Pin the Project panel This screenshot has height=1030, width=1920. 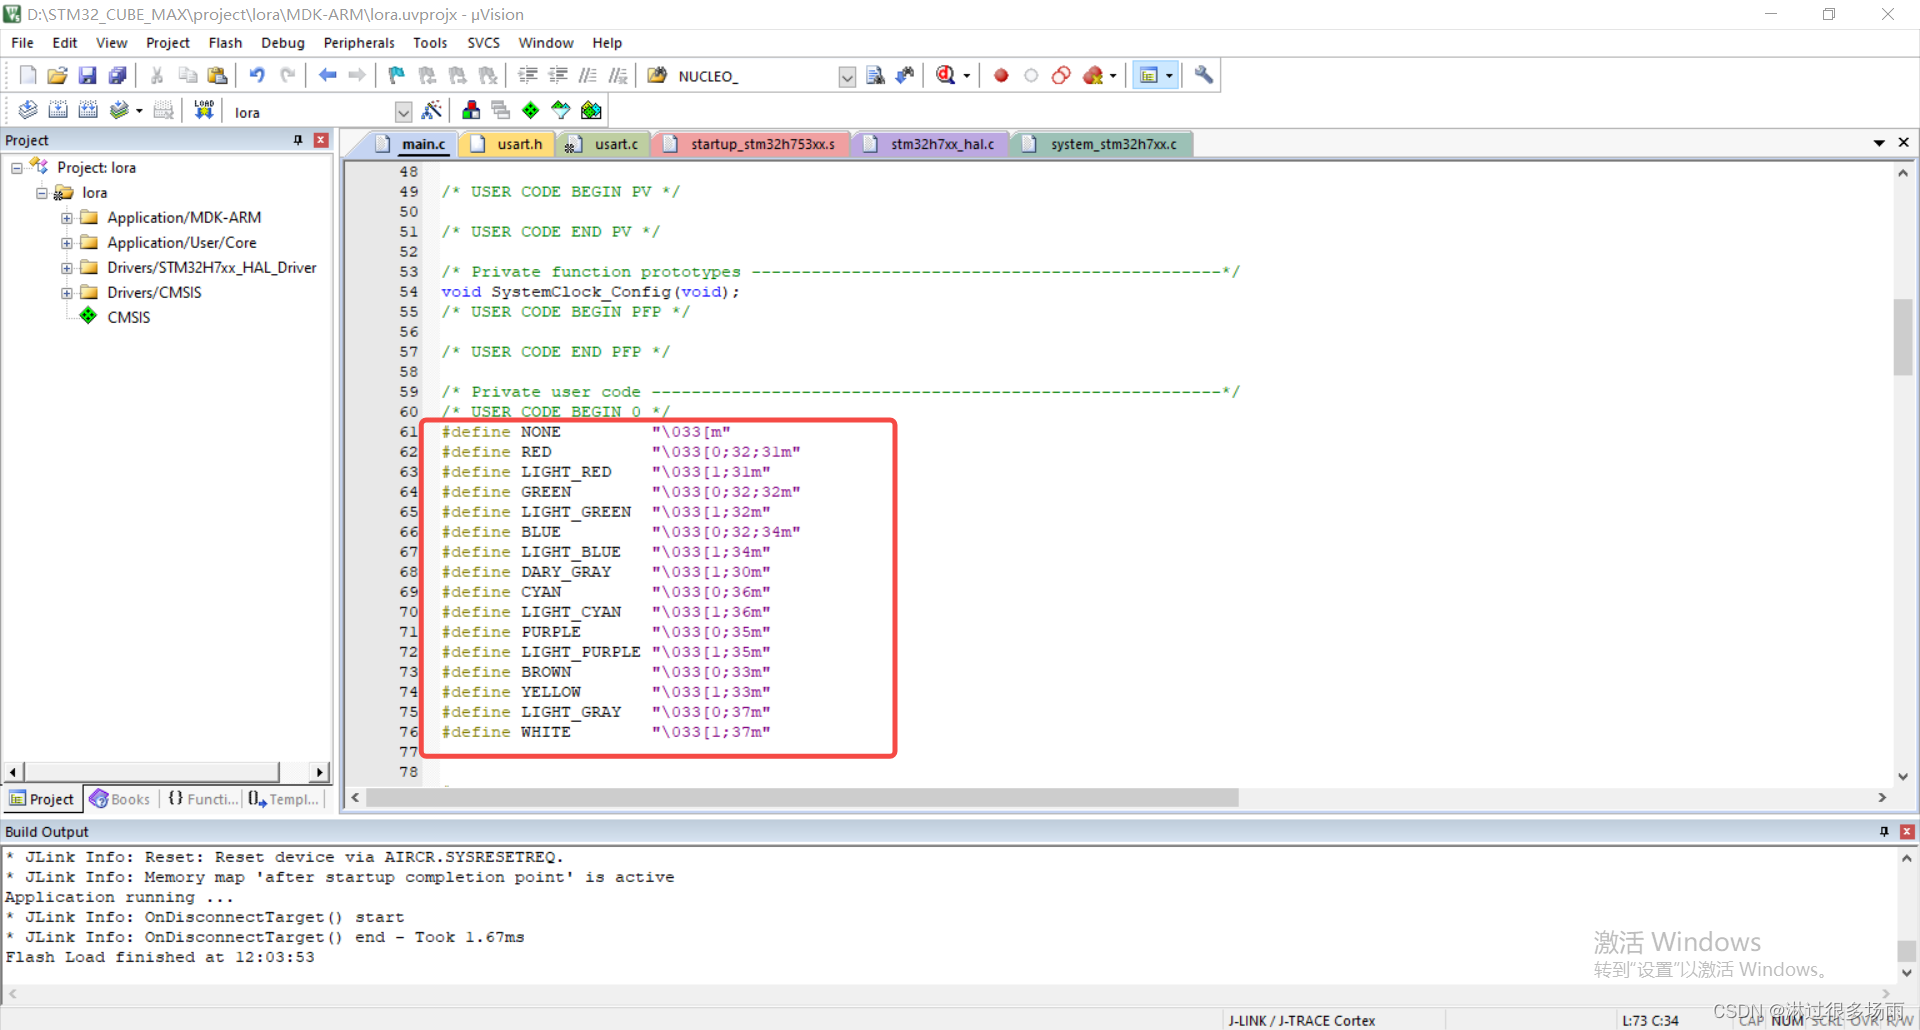click(x=297, y=140)
